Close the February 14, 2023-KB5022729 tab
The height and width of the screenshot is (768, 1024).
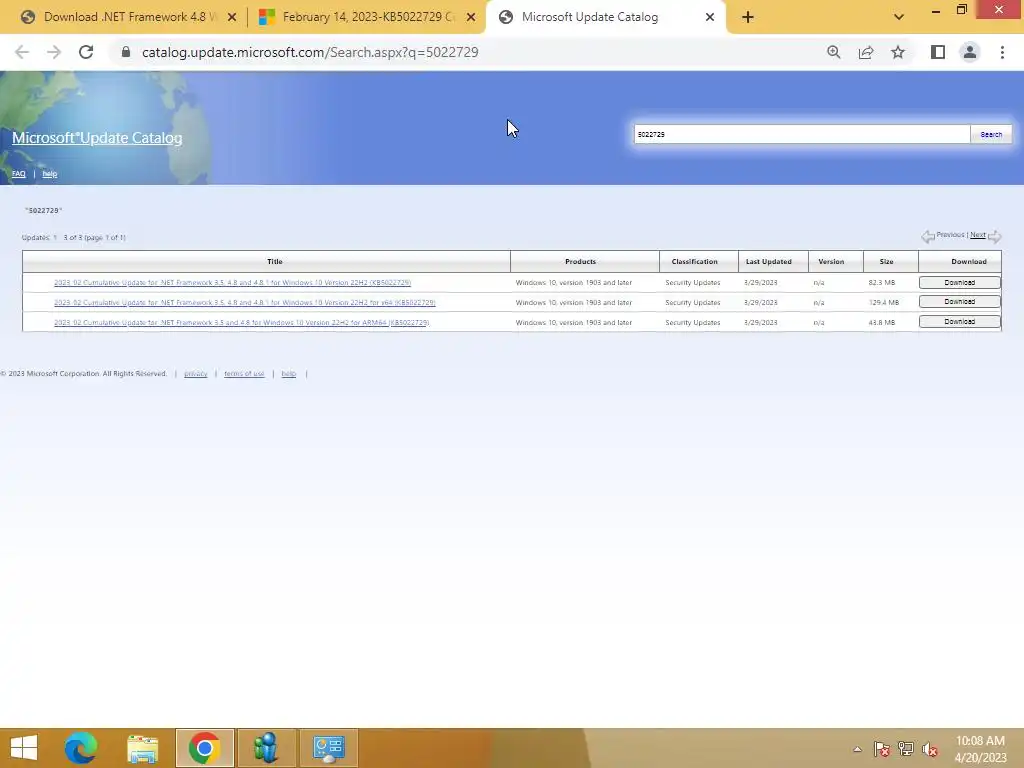(x=471, y=18)
